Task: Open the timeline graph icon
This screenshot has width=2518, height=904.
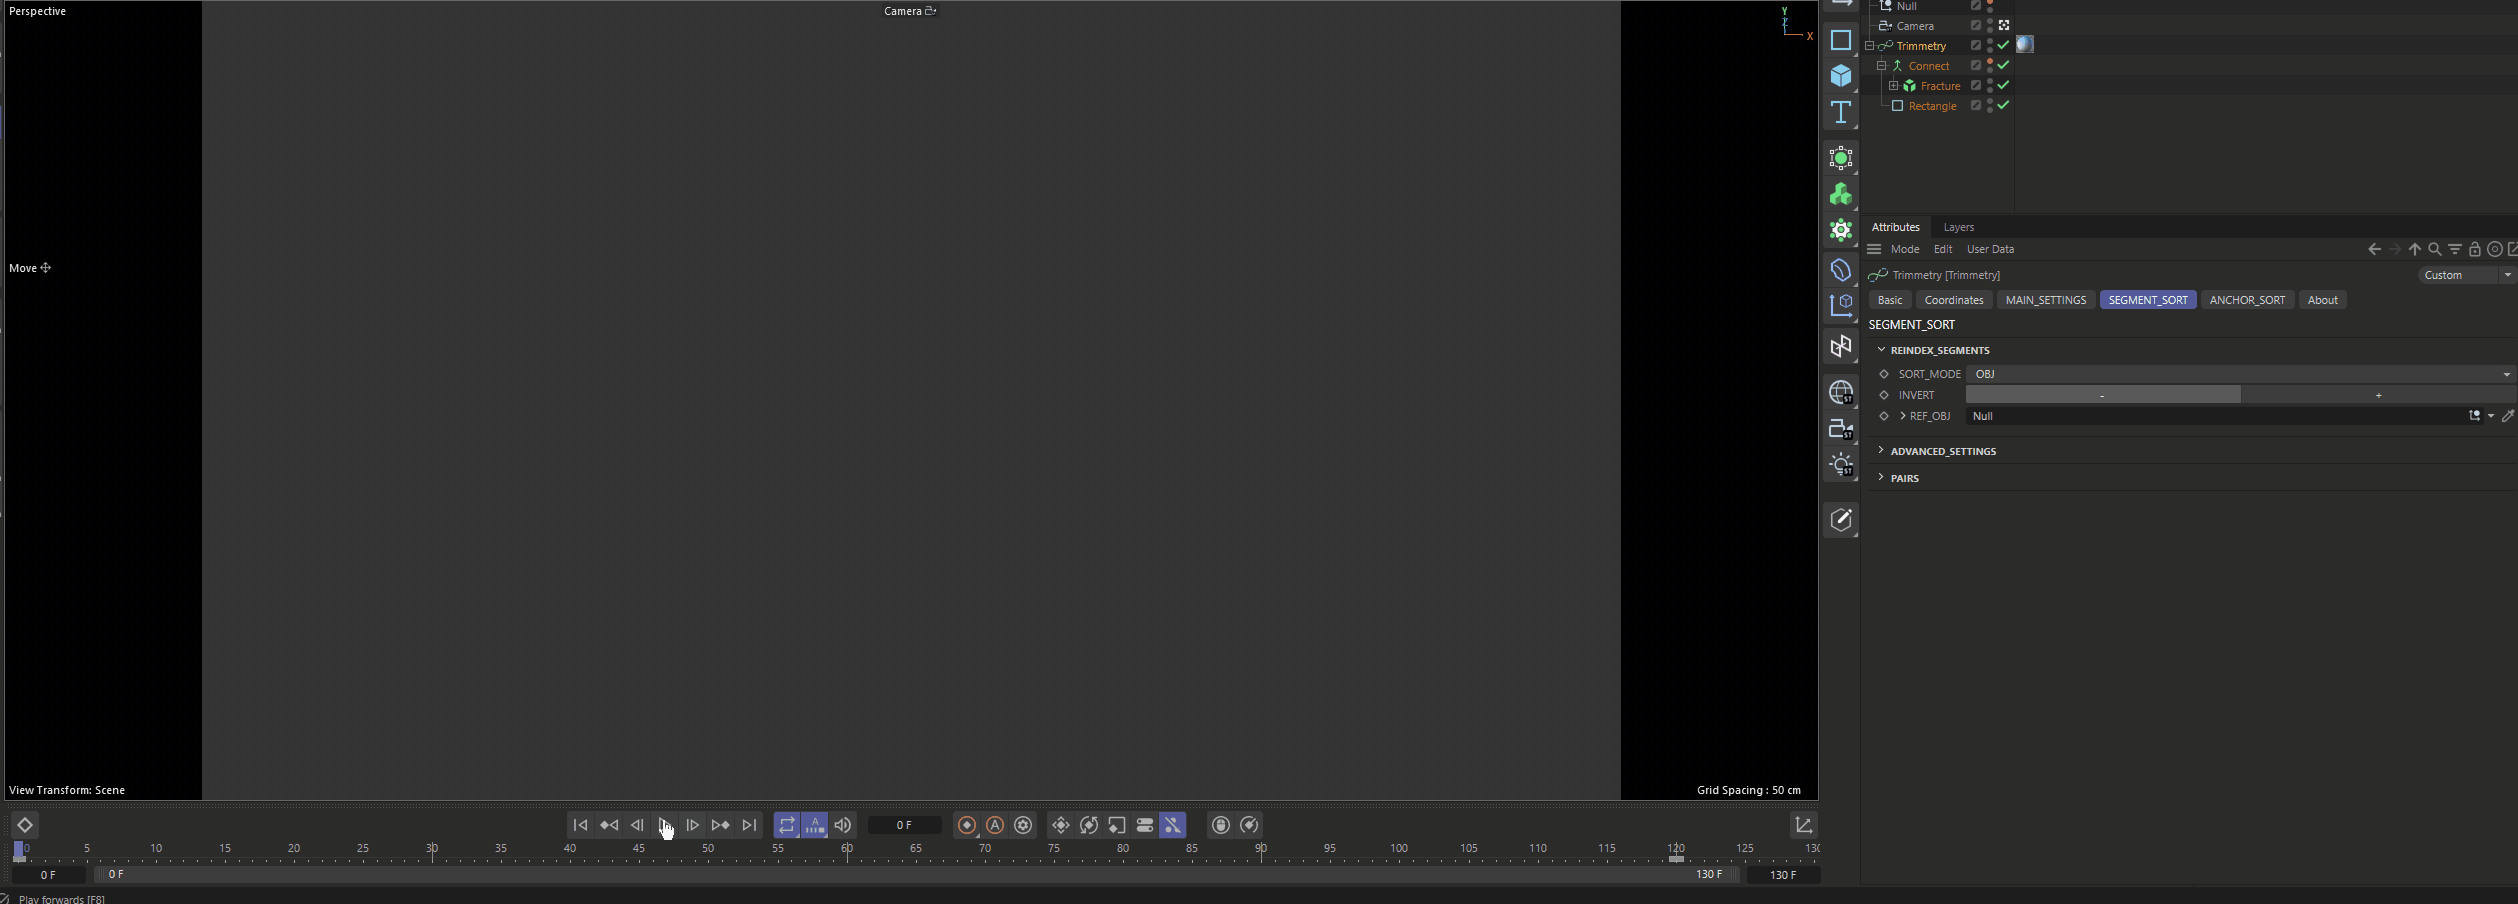Action: click(x=1804, y=825)
